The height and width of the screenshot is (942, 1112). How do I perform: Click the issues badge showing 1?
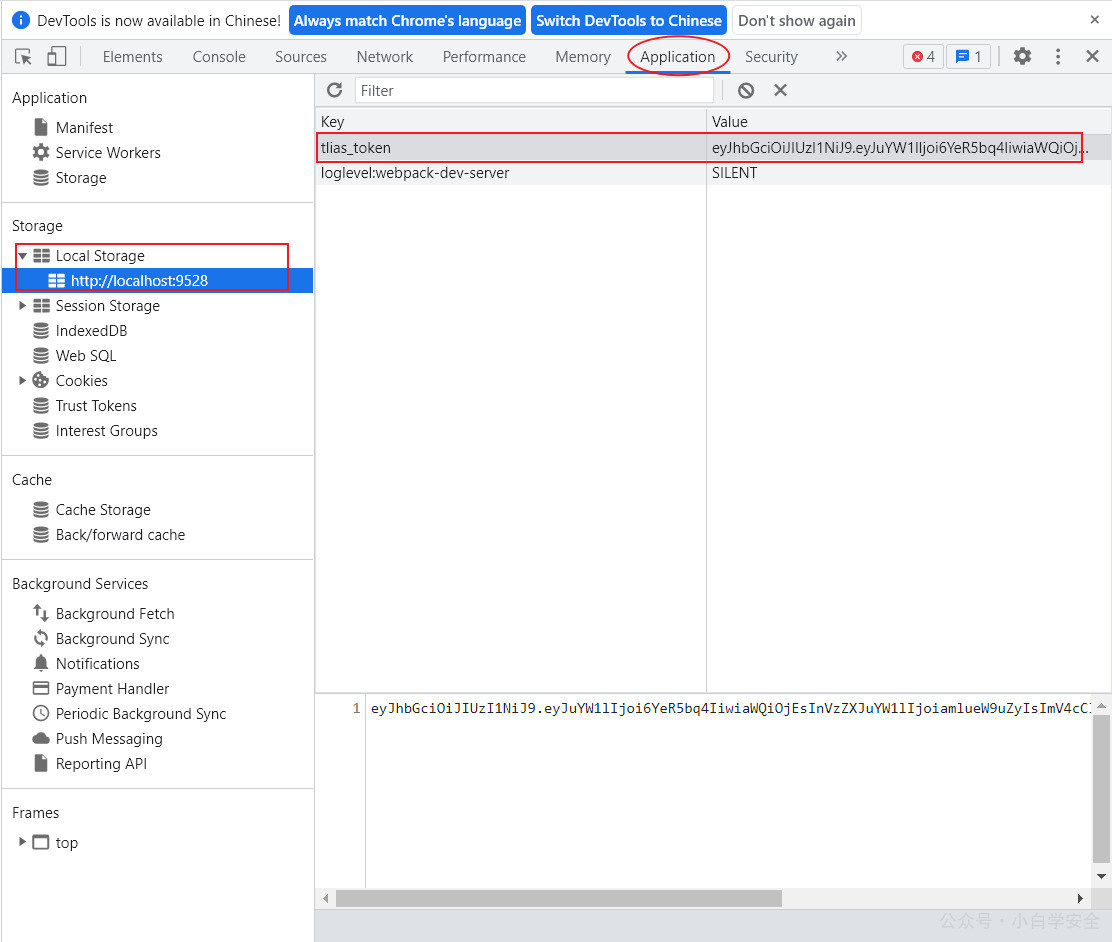969,57
